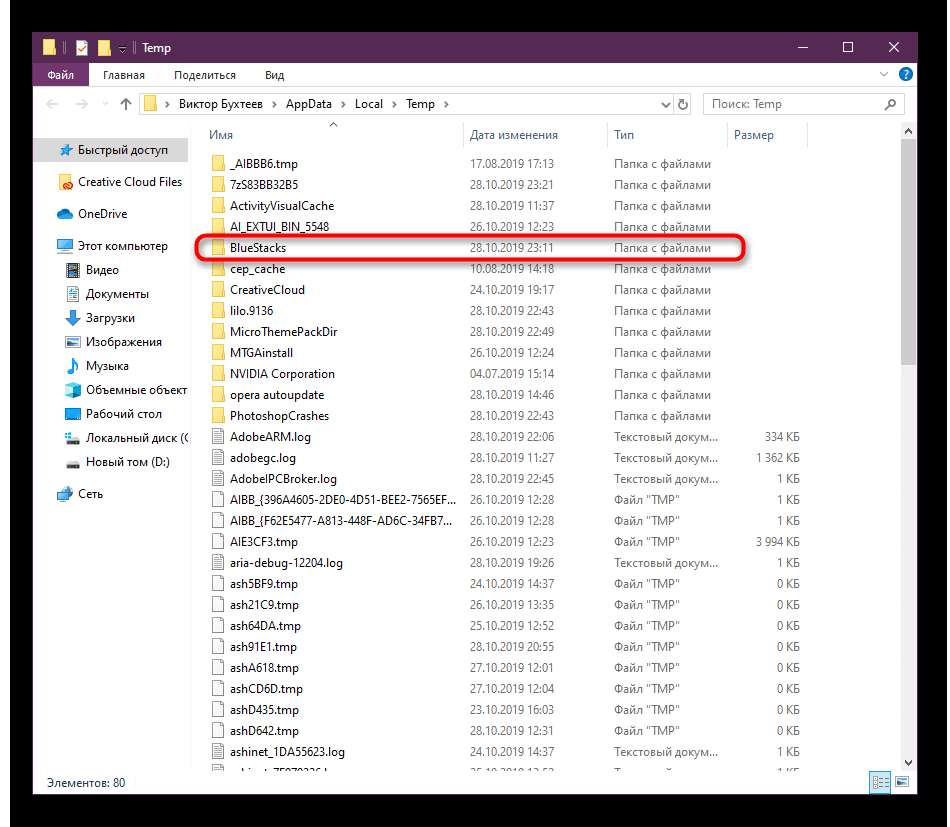Click the search magnifier icon
This screenshot has height=827, width=950.
(890, 104)
